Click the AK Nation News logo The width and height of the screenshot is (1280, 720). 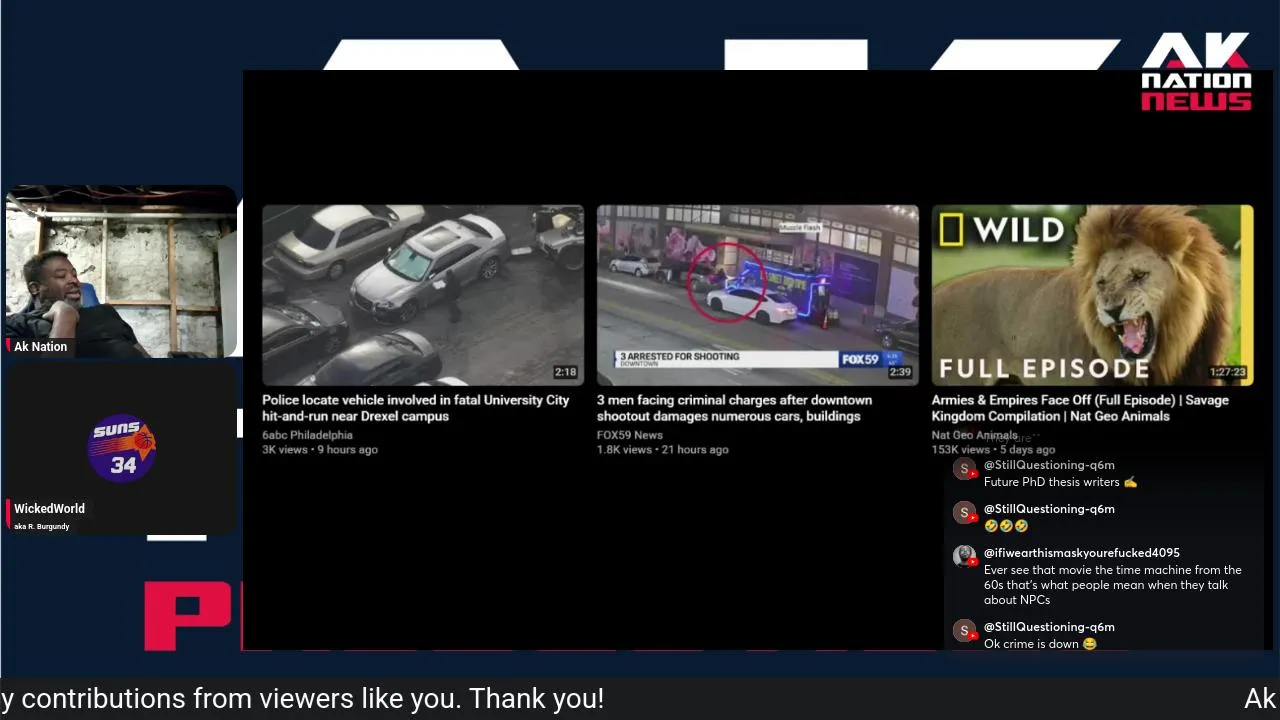pos(1196,72)
